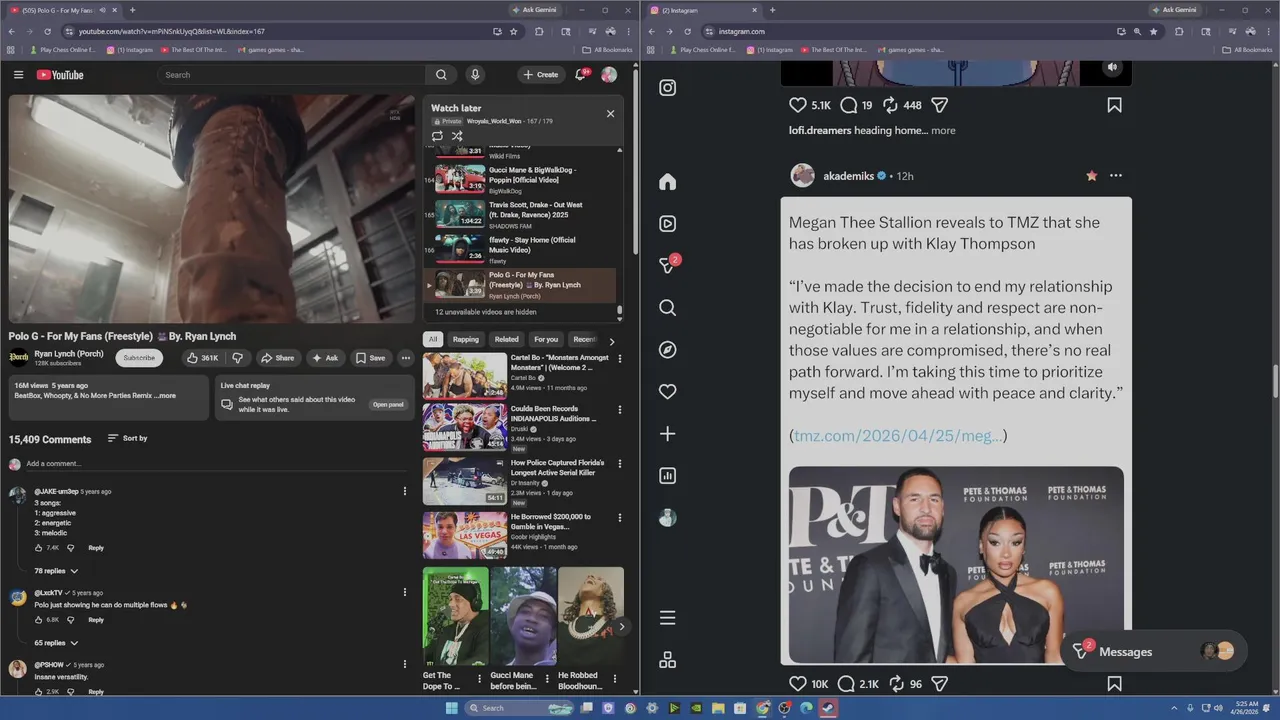Like the akademiks post with 10K likes
The width and height of the screenshot is (1280, 720).
(x=798, y=684)
